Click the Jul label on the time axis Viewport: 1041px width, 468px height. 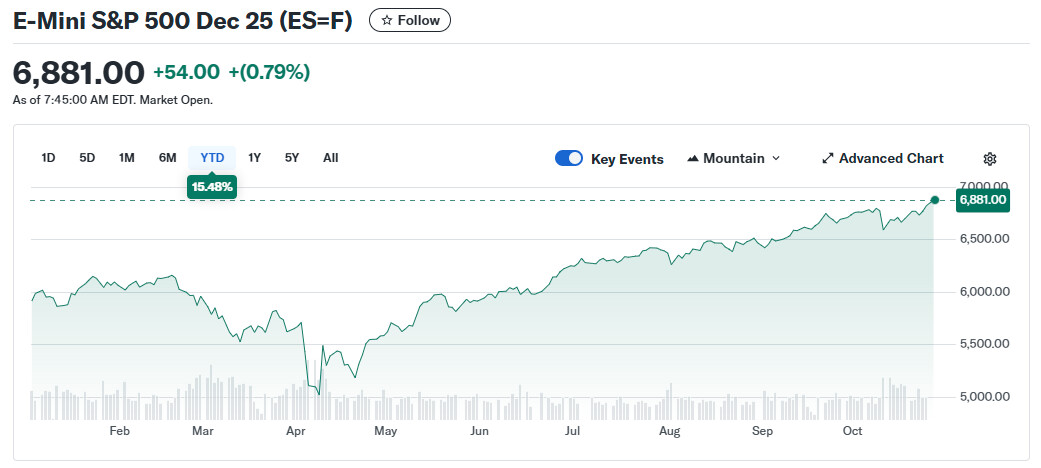click(x=573, y=431)
